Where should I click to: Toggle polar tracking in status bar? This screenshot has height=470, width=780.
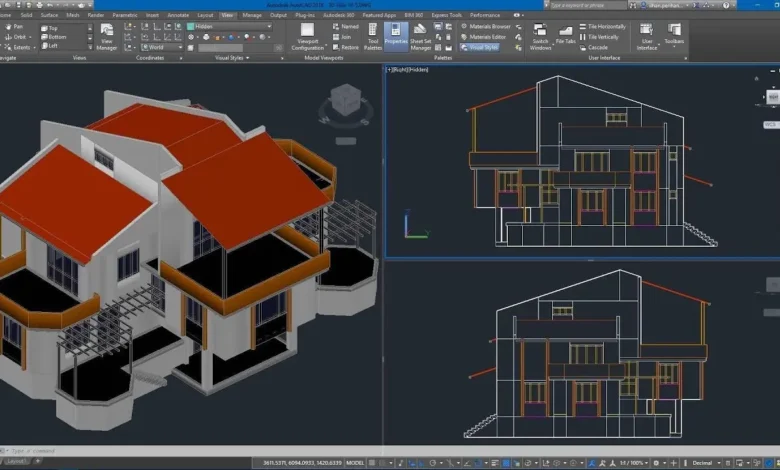432,463
